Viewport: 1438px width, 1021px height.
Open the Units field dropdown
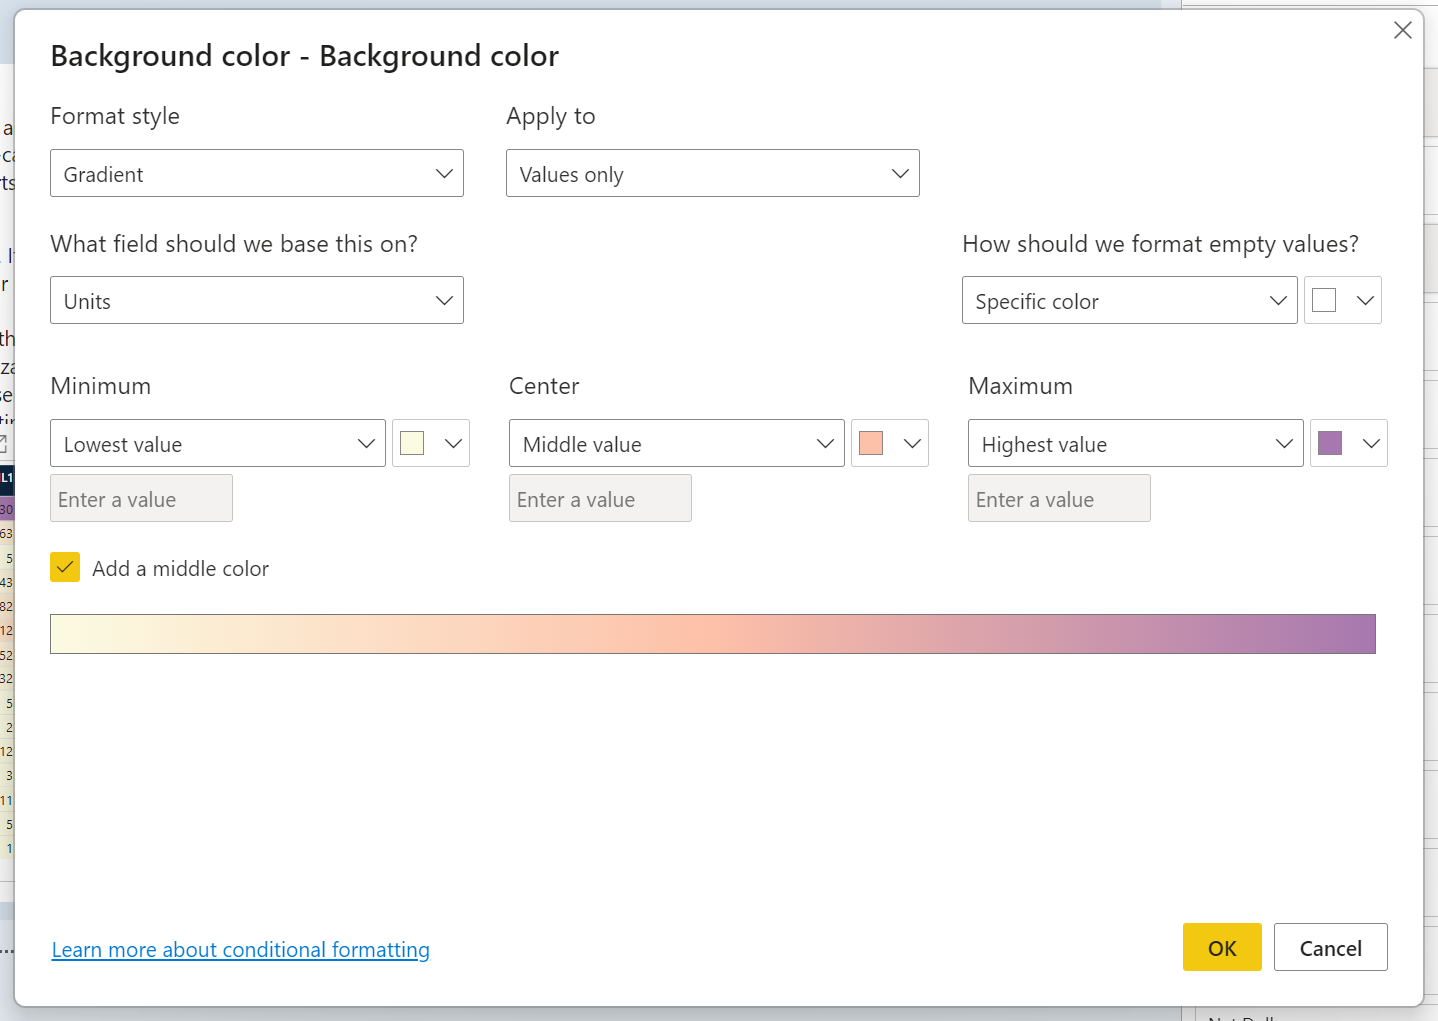257,300
